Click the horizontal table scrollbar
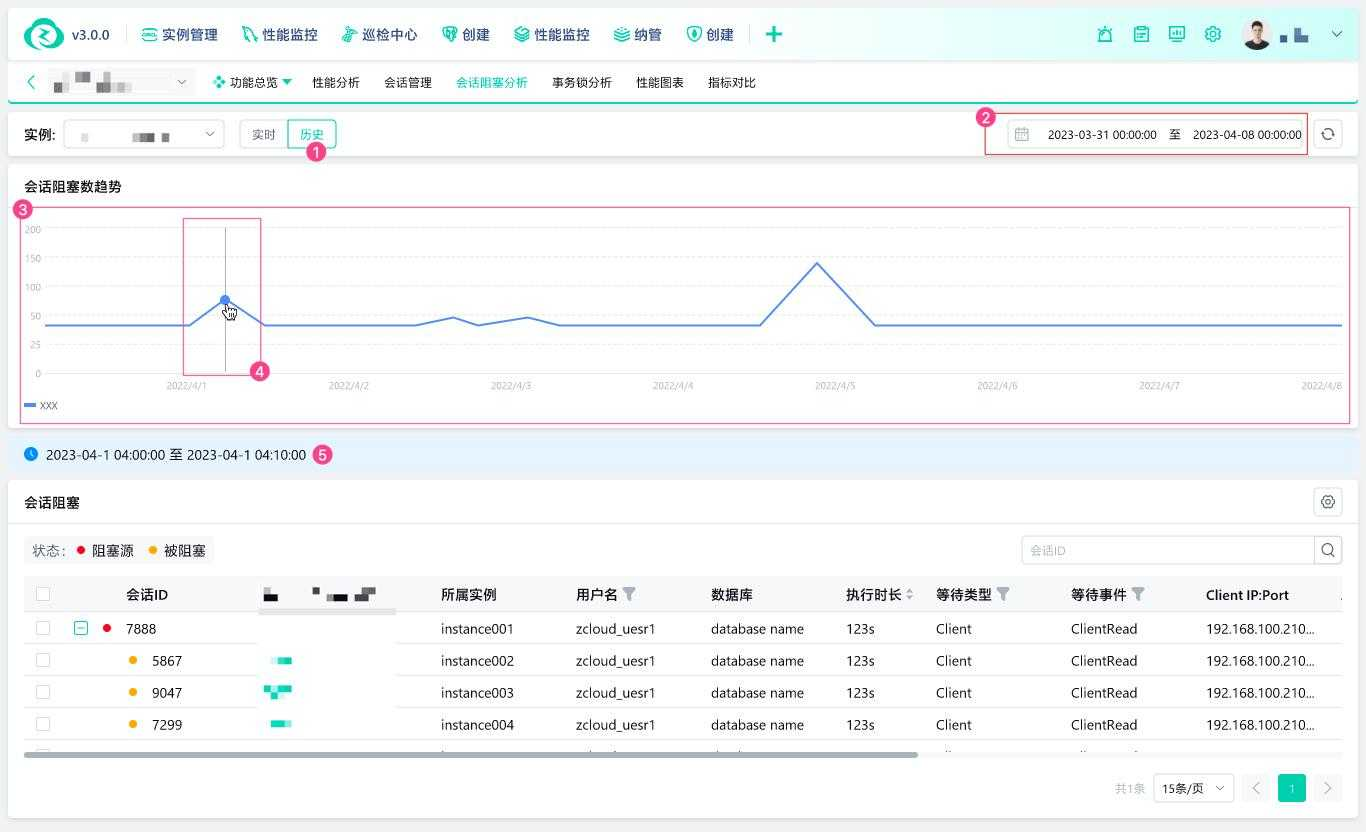This screenshot has width=1366, height=832. (471, 755)
